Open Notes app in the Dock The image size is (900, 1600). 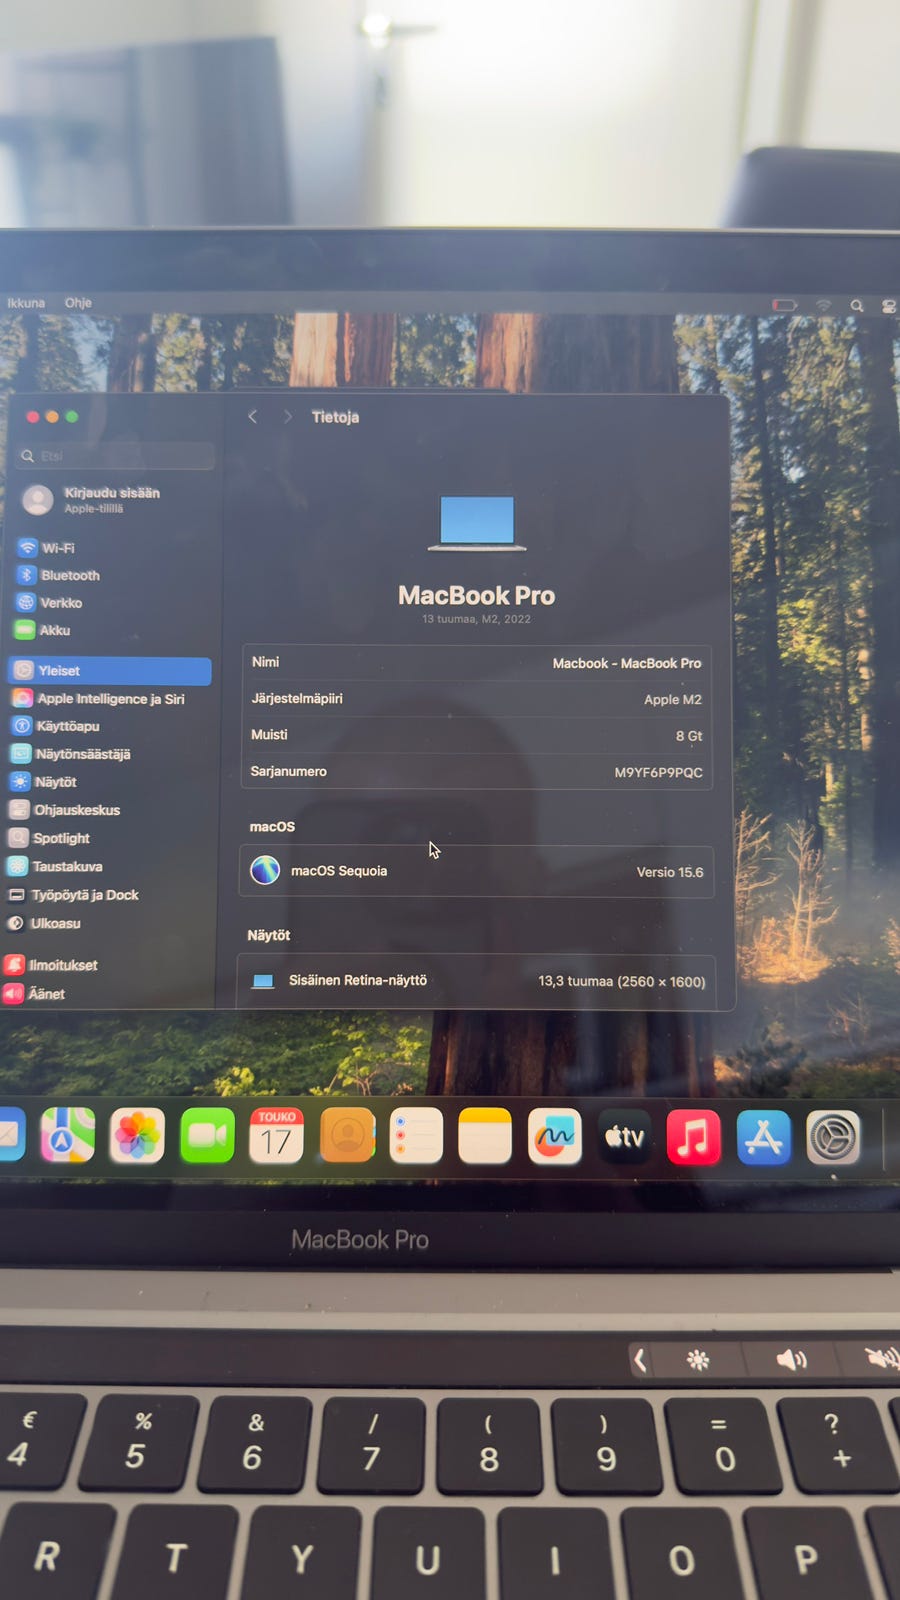click(x=485, y=1136)
